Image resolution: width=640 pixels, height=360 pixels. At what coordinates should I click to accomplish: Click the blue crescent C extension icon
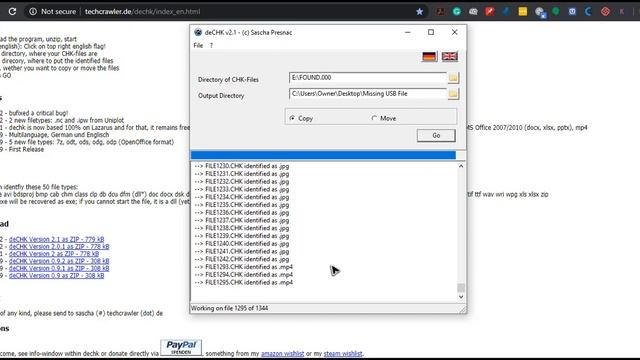[x=588, y=11]
